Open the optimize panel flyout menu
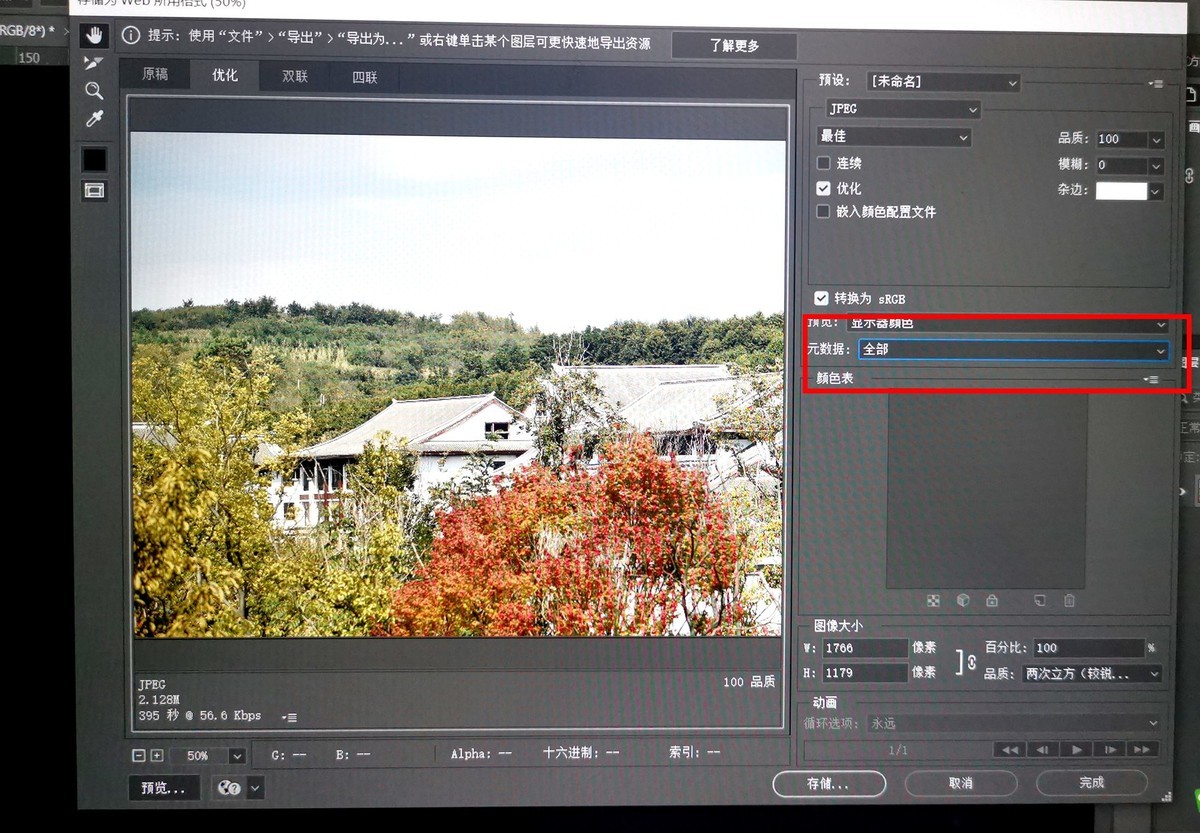 [1155, 84]
